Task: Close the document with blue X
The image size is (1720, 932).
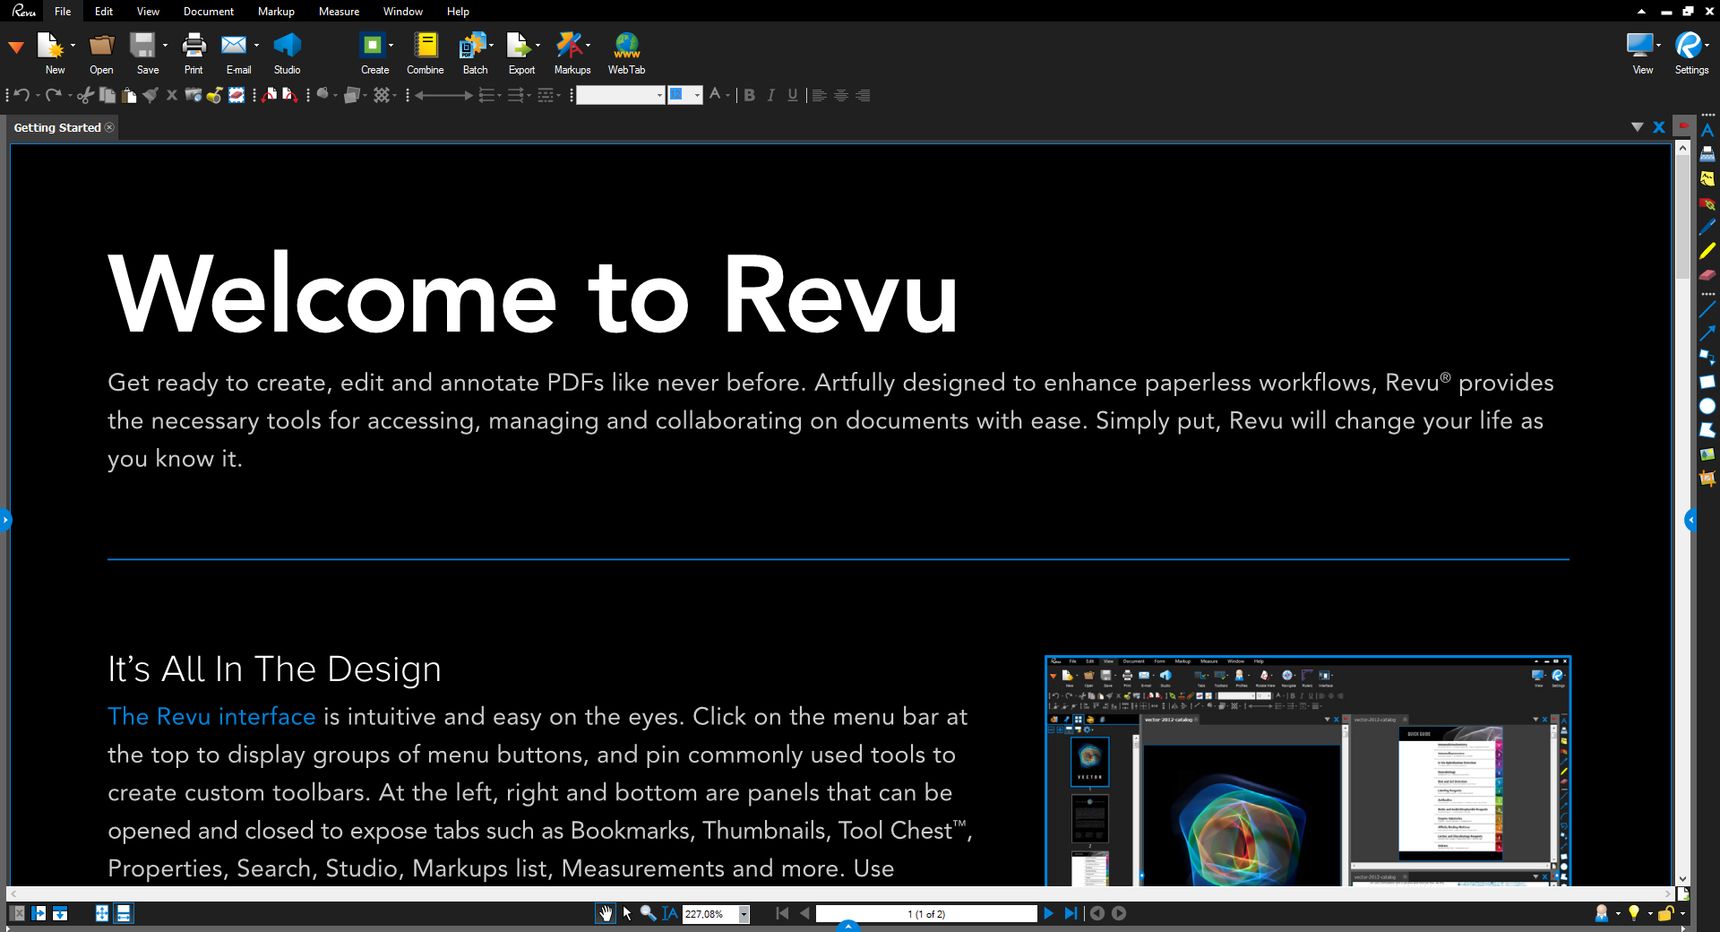Action: (1659, 127)
